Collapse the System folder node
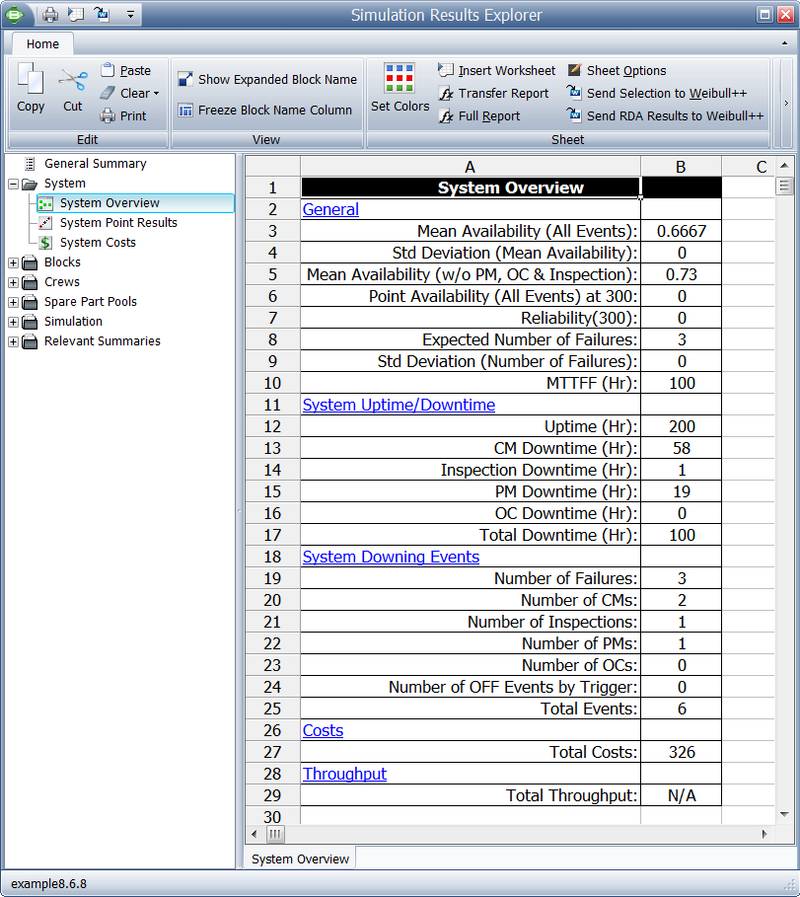 (x=13, y=184)
